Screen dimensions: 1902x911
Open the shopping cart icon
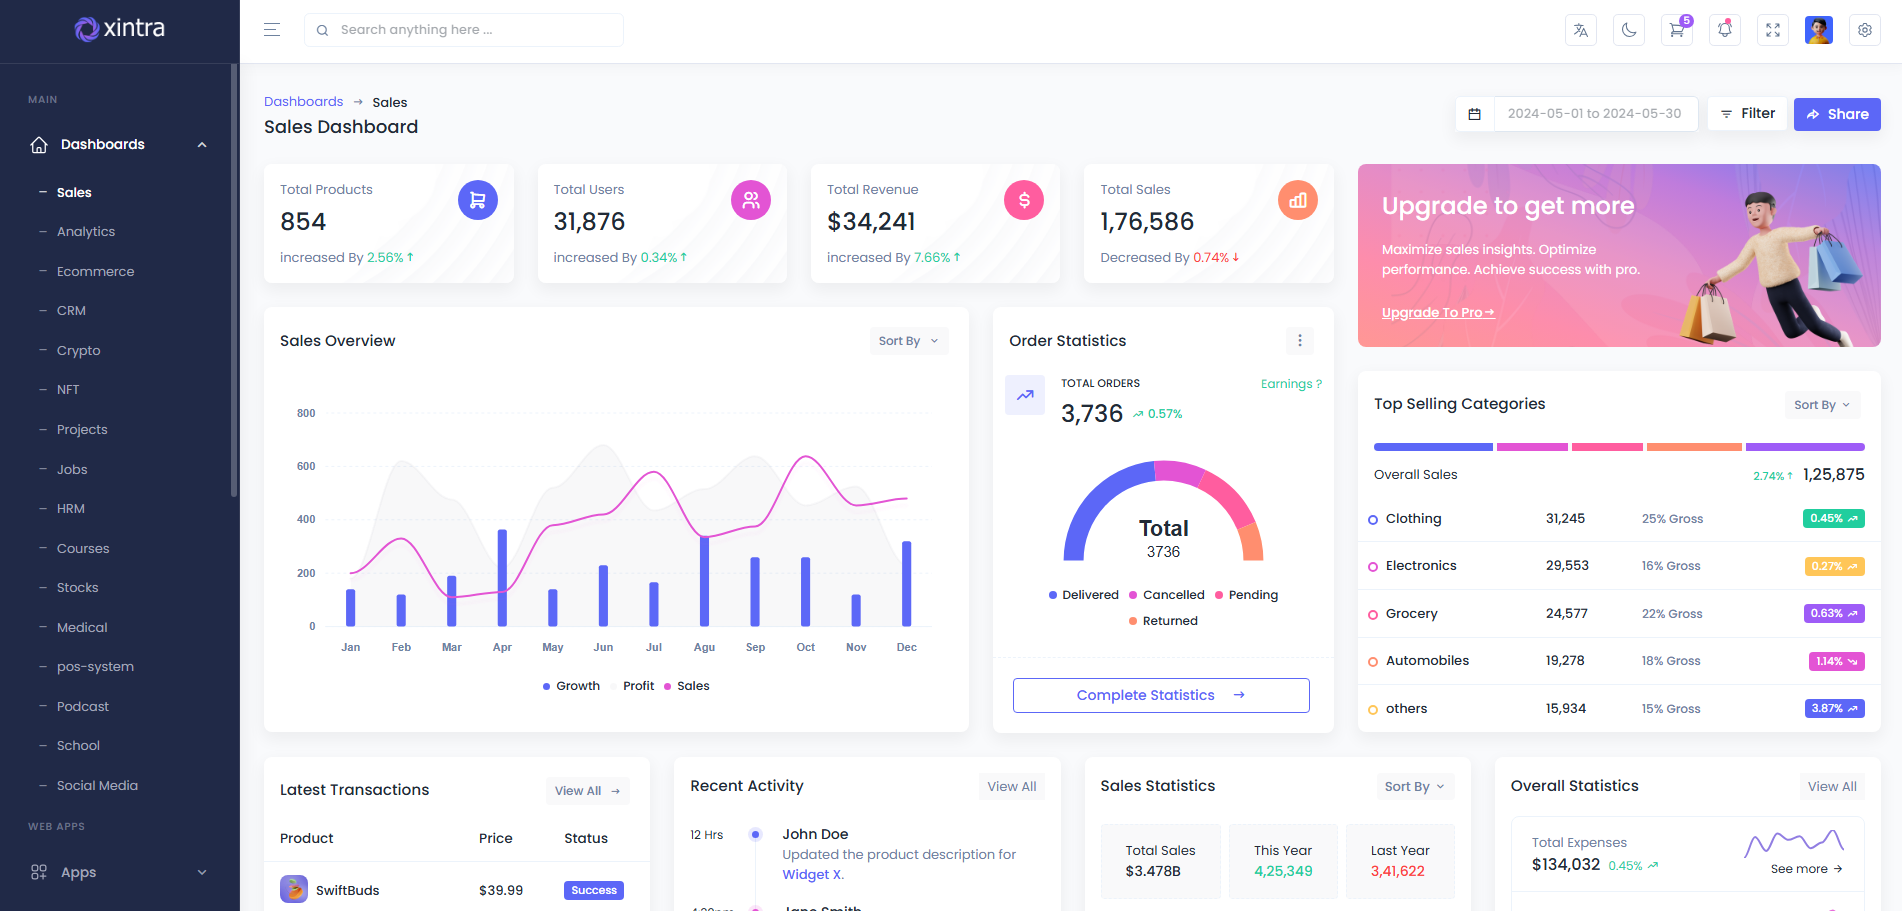point(1677,30)
